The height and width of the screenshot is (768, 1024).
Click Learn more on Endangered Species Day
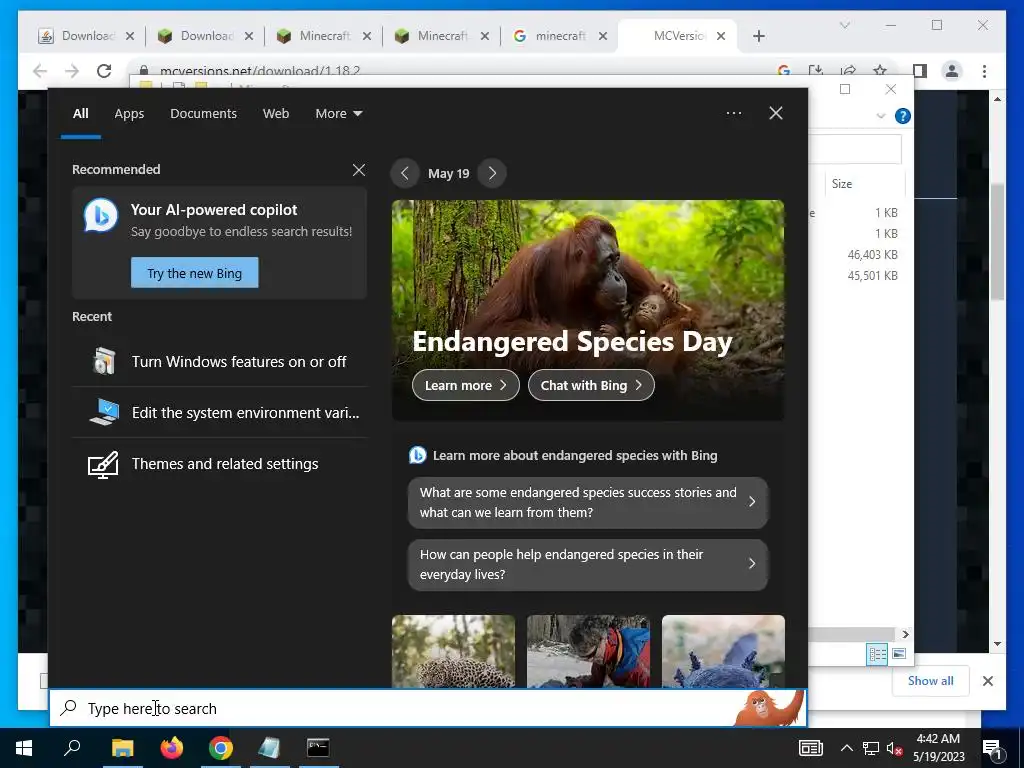[466, 385]
